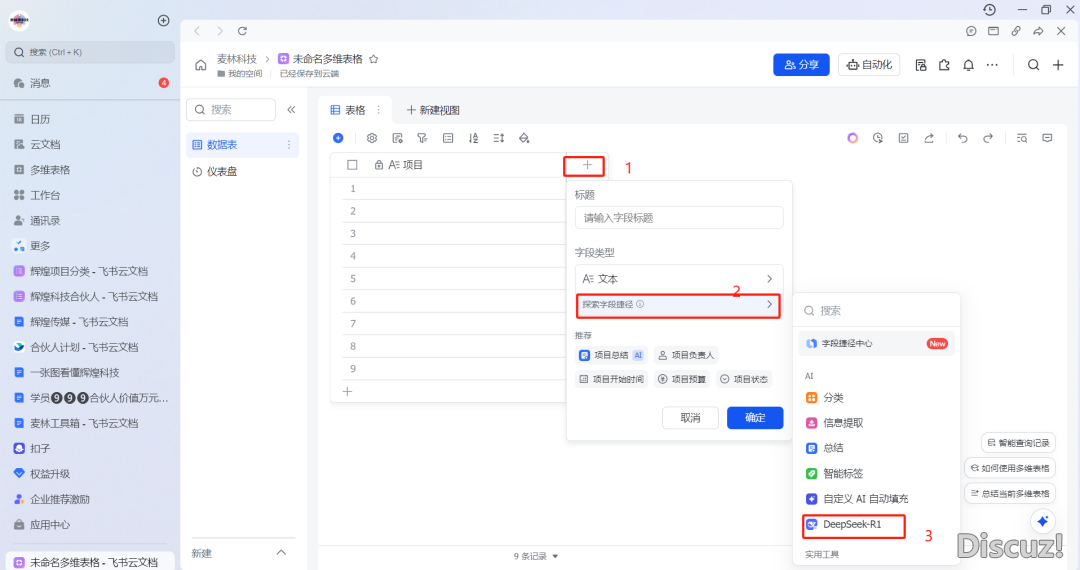The width and height of the screenshot is (1080, 570).
Task: Select the 项目状态 recommended field chip
Action: pos(743,379)
